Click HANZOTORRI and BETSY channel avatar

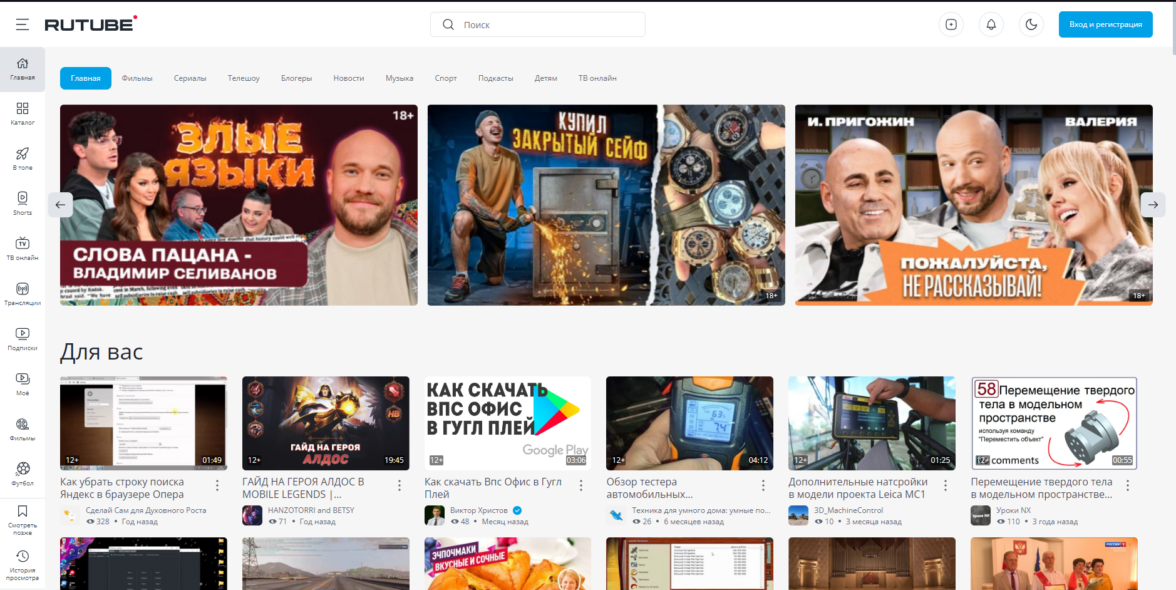pos(252,515)
